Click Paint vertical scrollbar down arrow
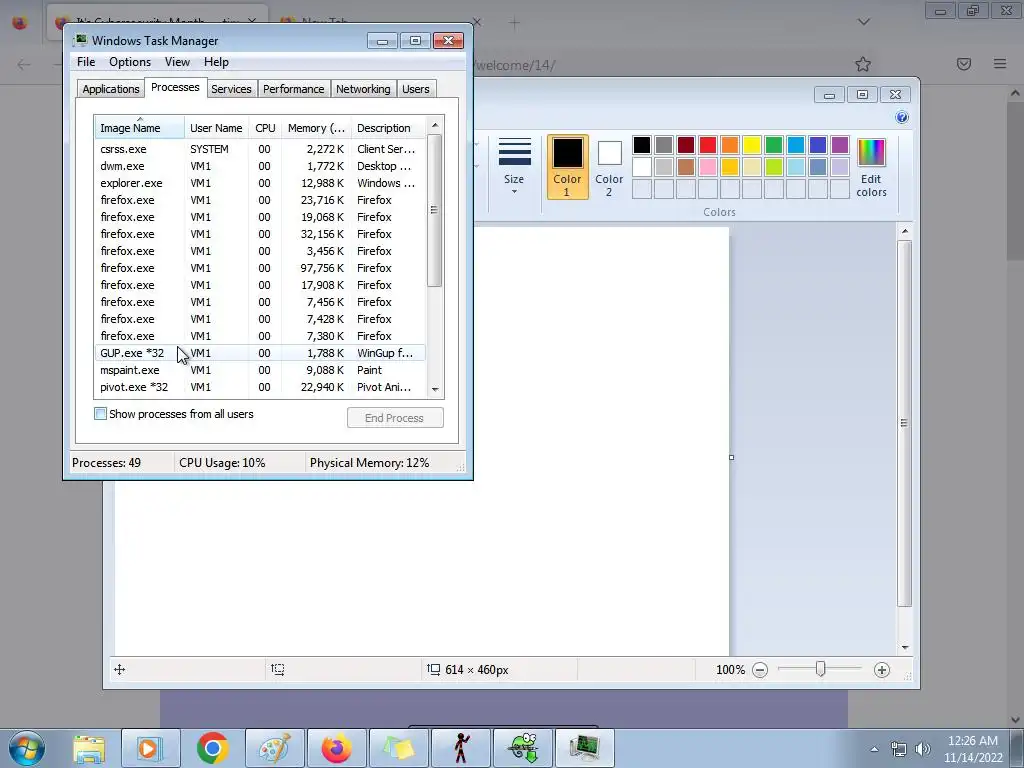Image resolution: width=1024 pixels, height=768 pixels. [x=905, y=647]
